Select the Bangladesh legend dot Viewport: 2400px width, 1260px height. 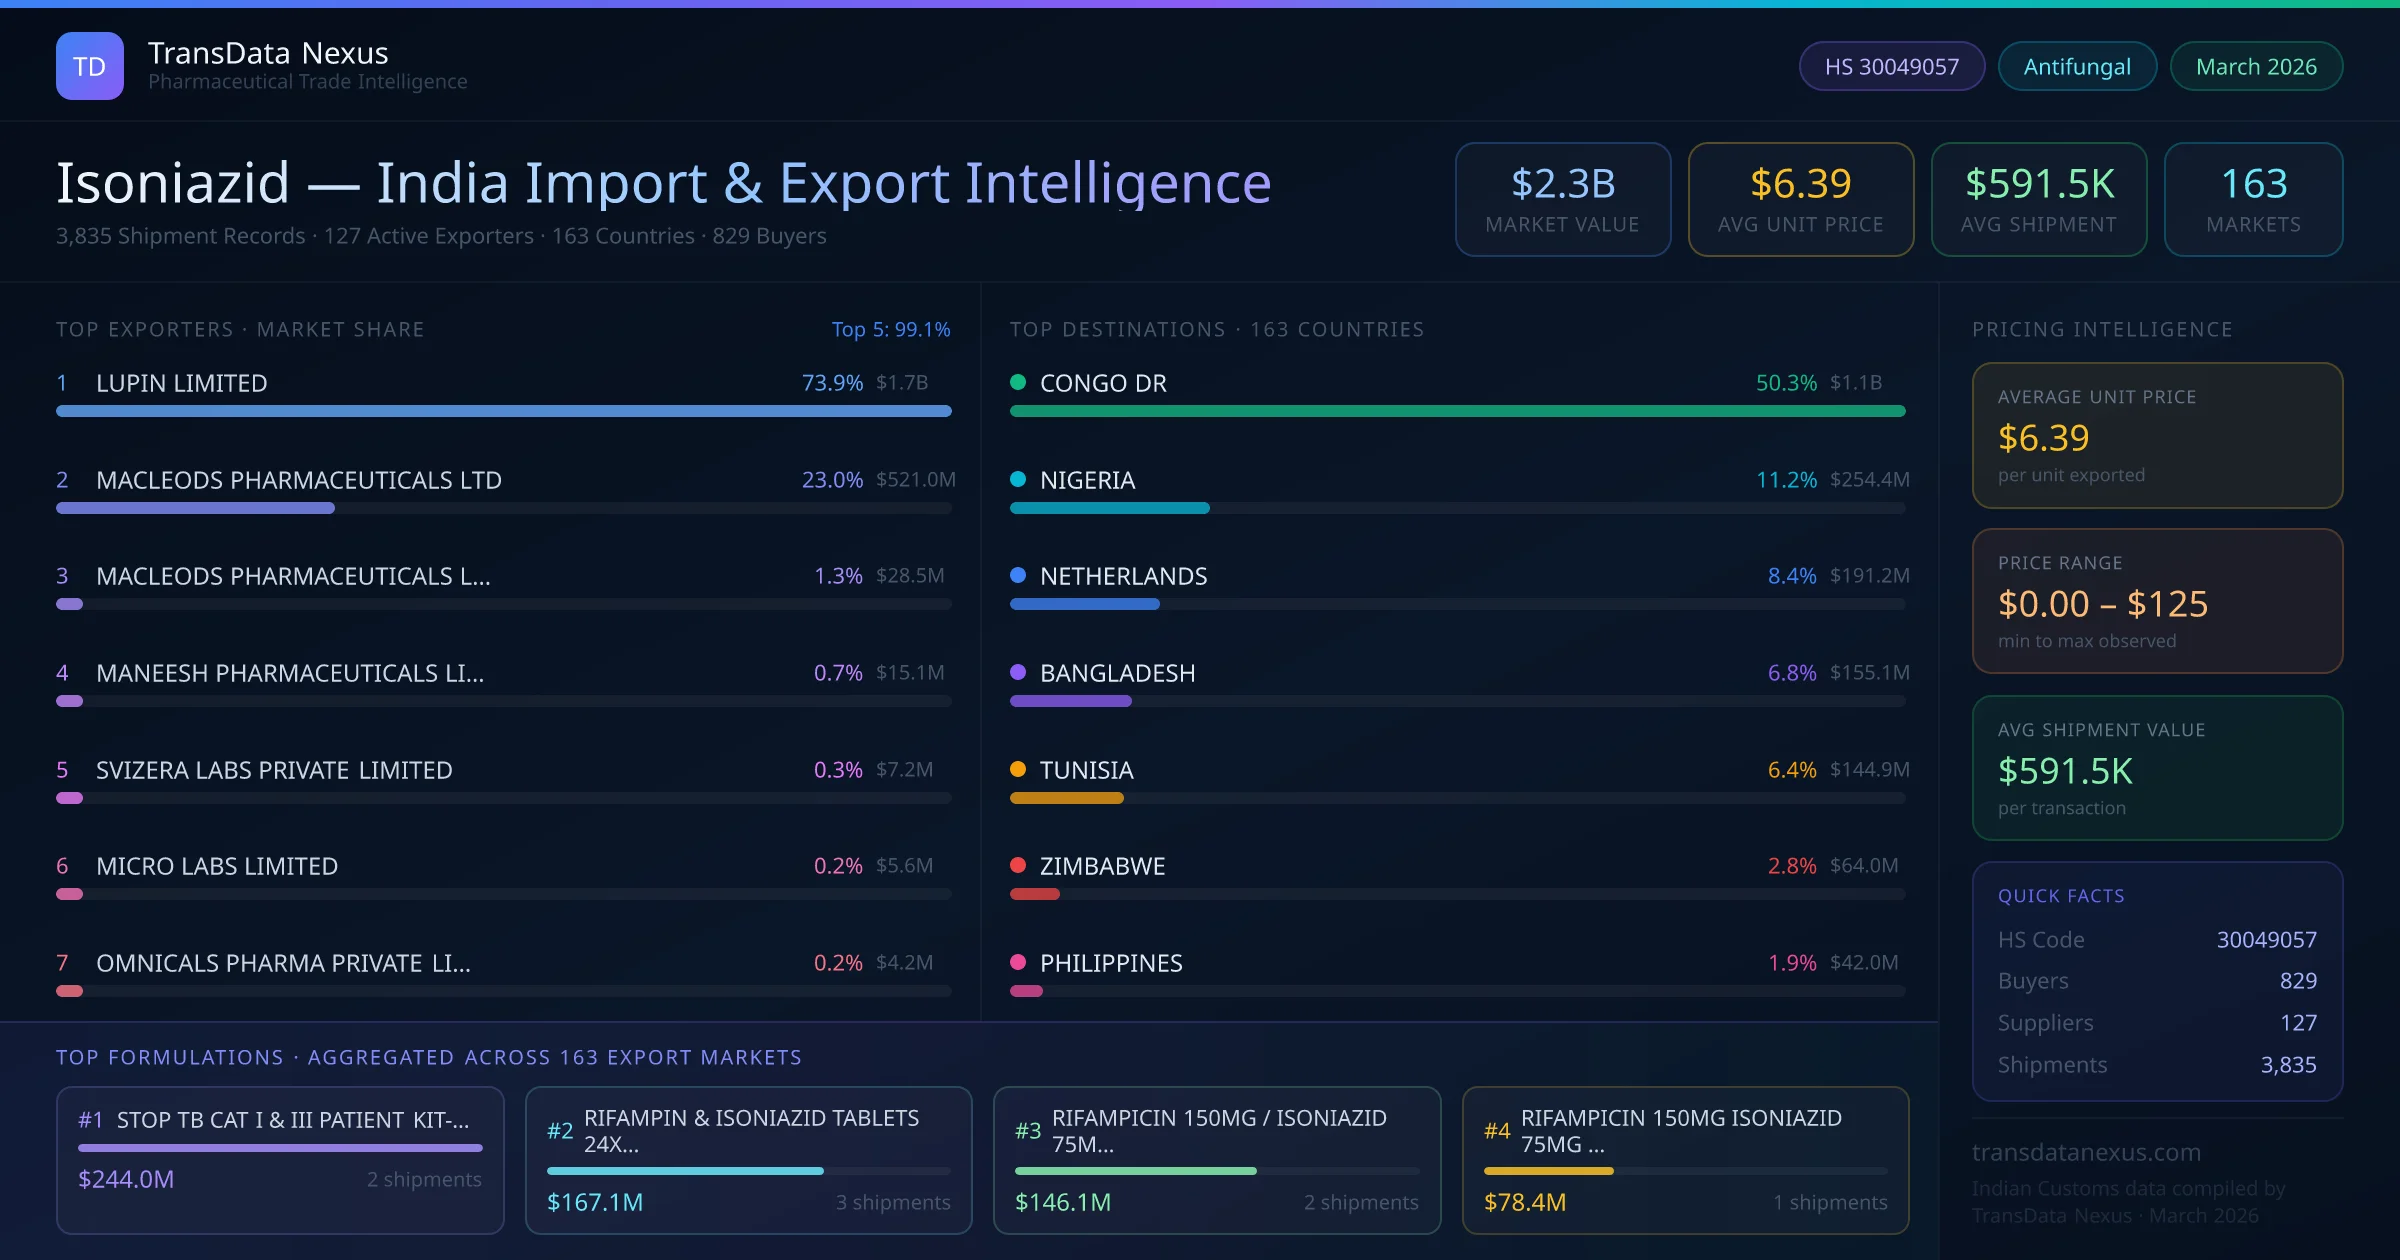1018,673
